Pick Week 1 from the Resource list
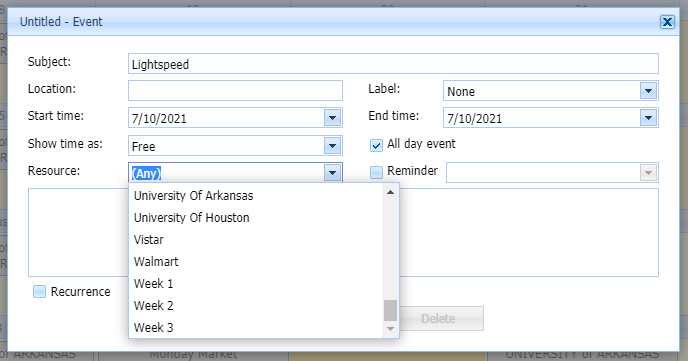This screenshot has width=688, height=361. pos(256,283)
